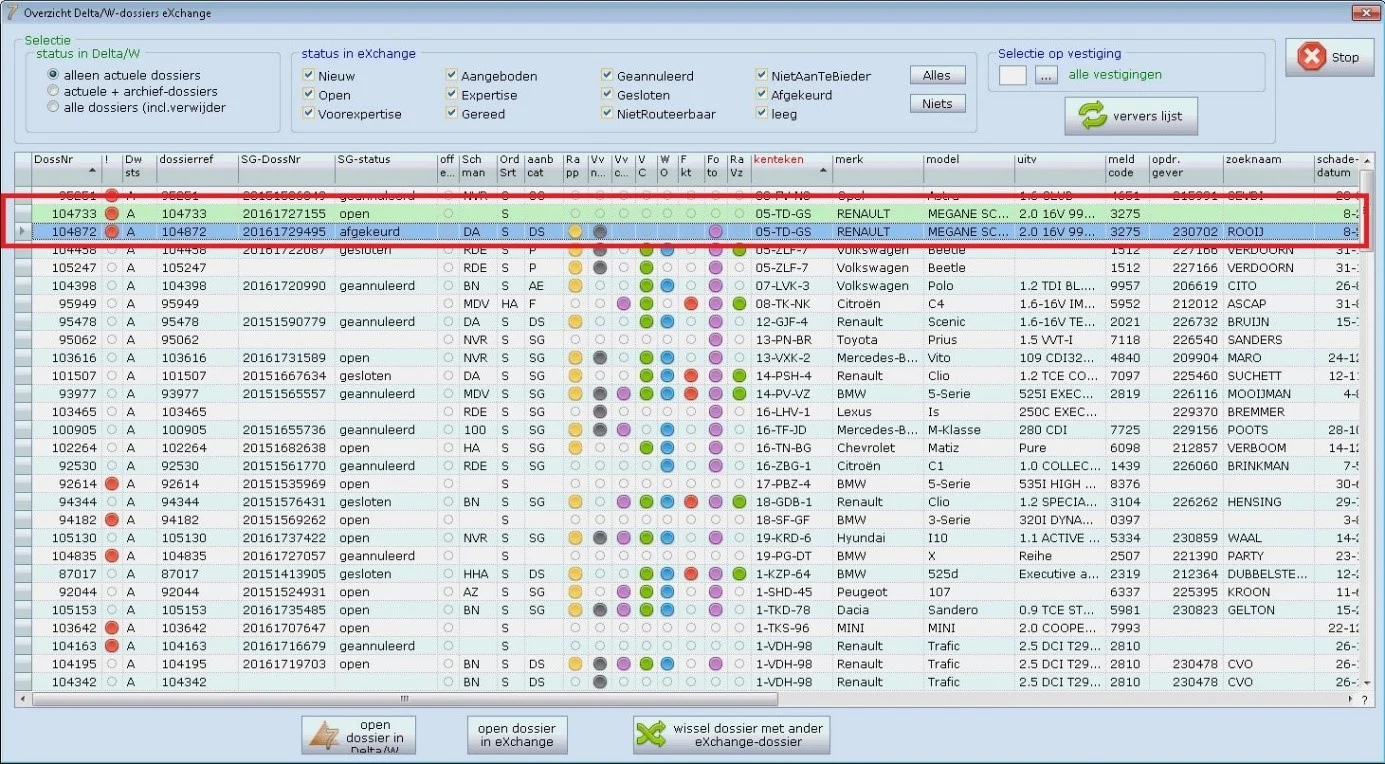Click yellow Rapp dot in row 104872
This screenshot has width=1385, height=764.
pyautogui.click(x=575, y=232)
